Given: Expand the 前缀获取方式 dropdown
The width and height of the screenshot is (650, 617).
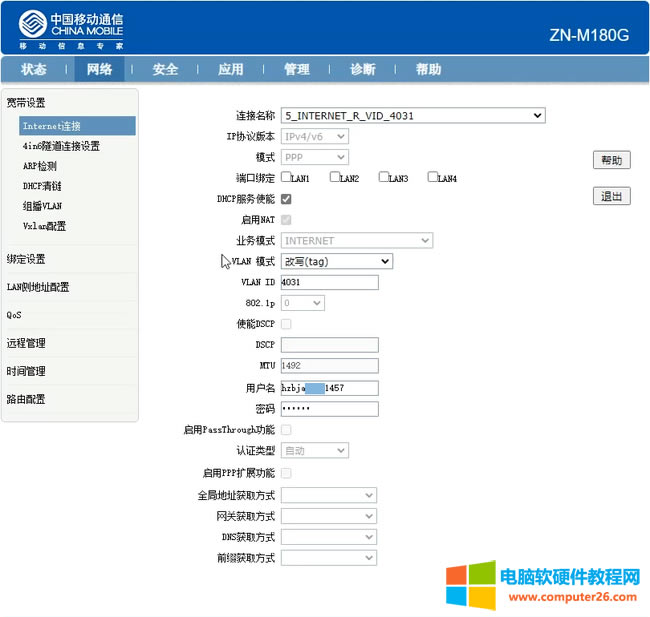Looking at the screenshot, I should tap(329, 558).
